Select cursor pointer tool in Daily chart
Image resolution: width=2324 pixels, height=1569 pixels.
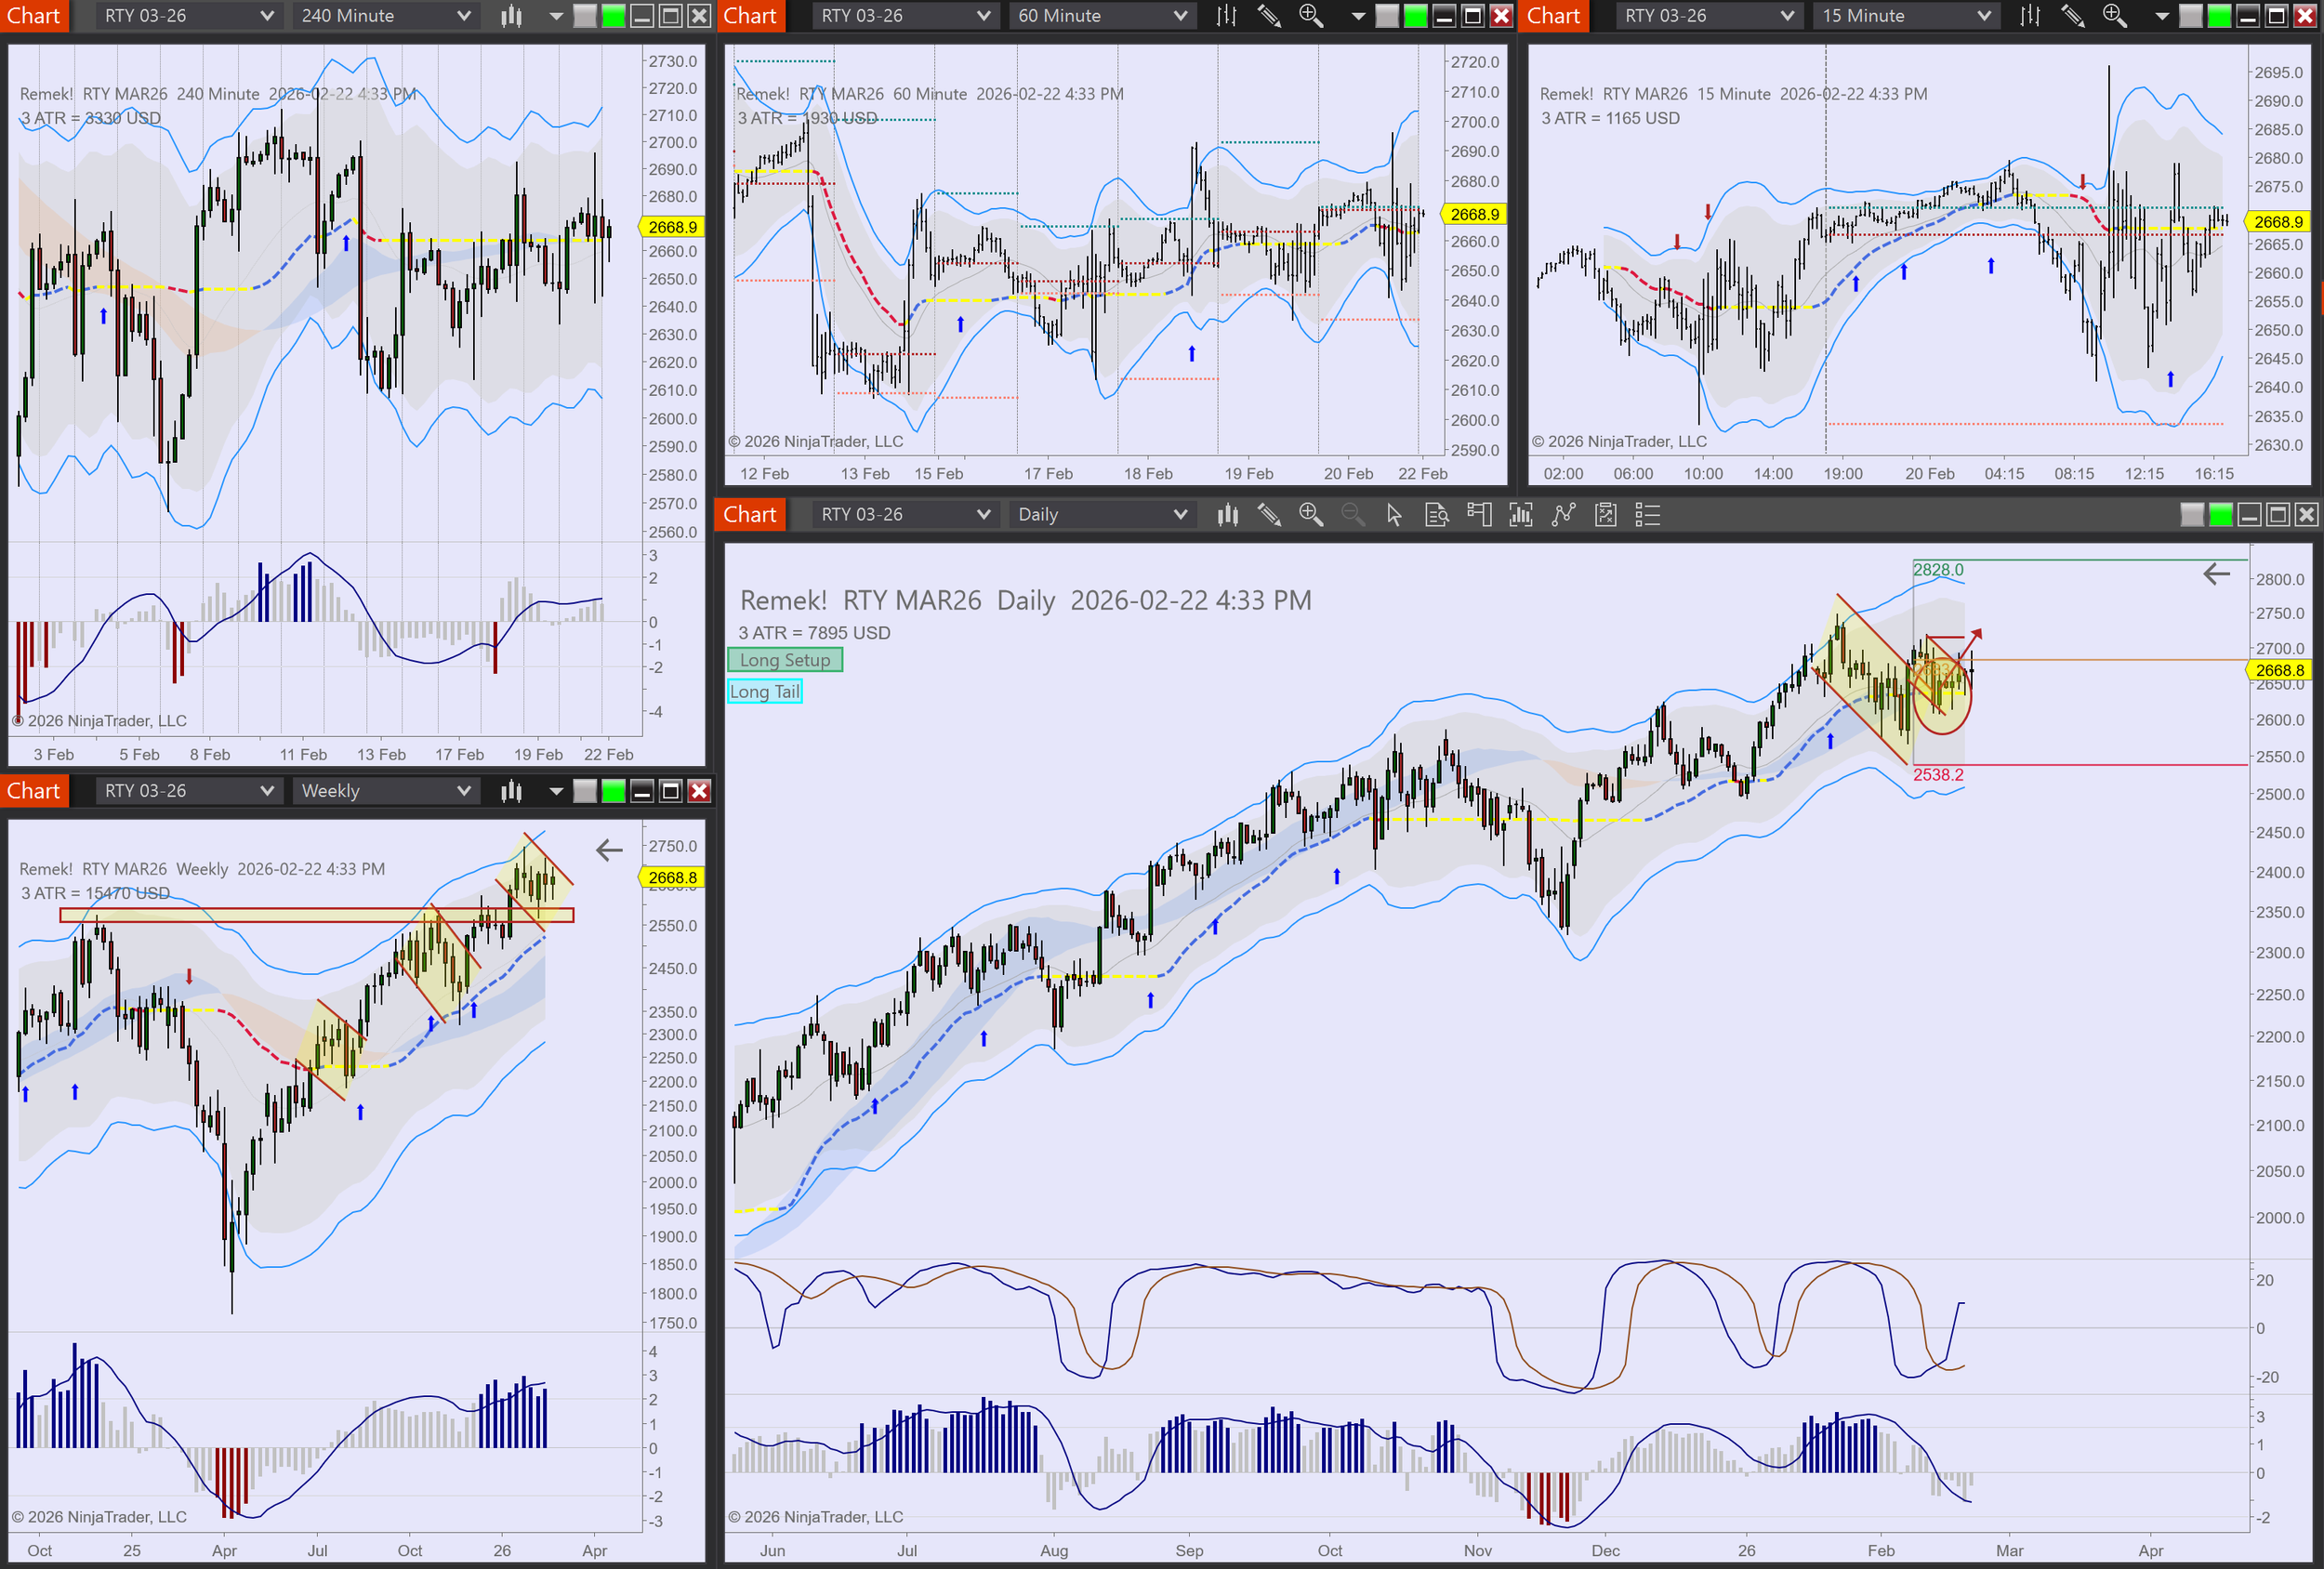[x=1394, y=515]
